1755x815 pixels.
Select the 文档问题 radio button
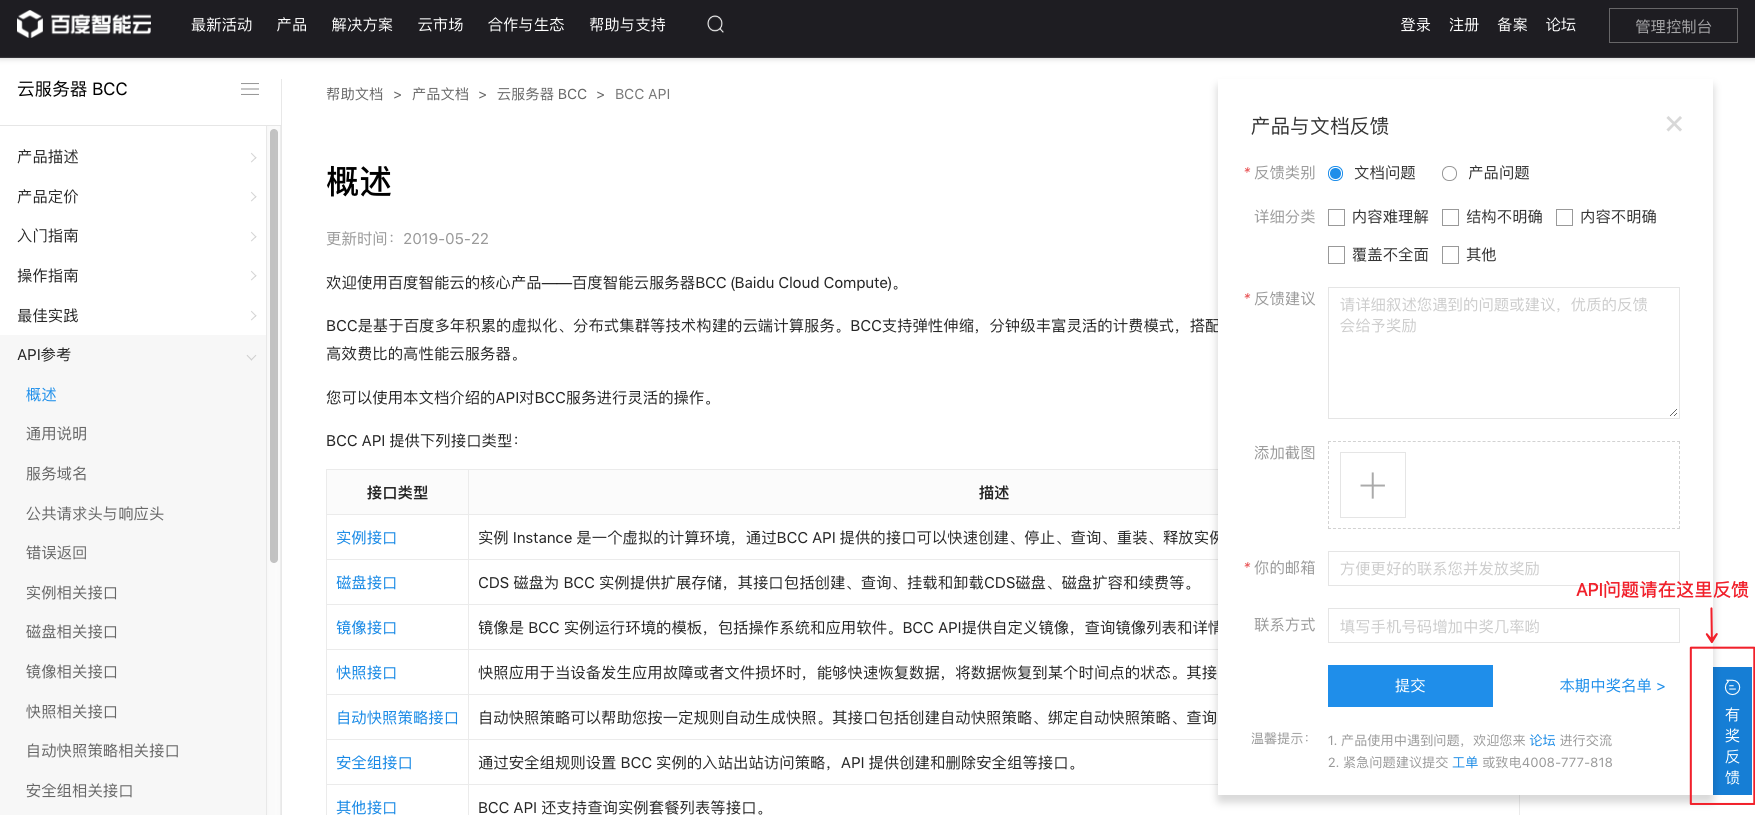click(1335, 173)
